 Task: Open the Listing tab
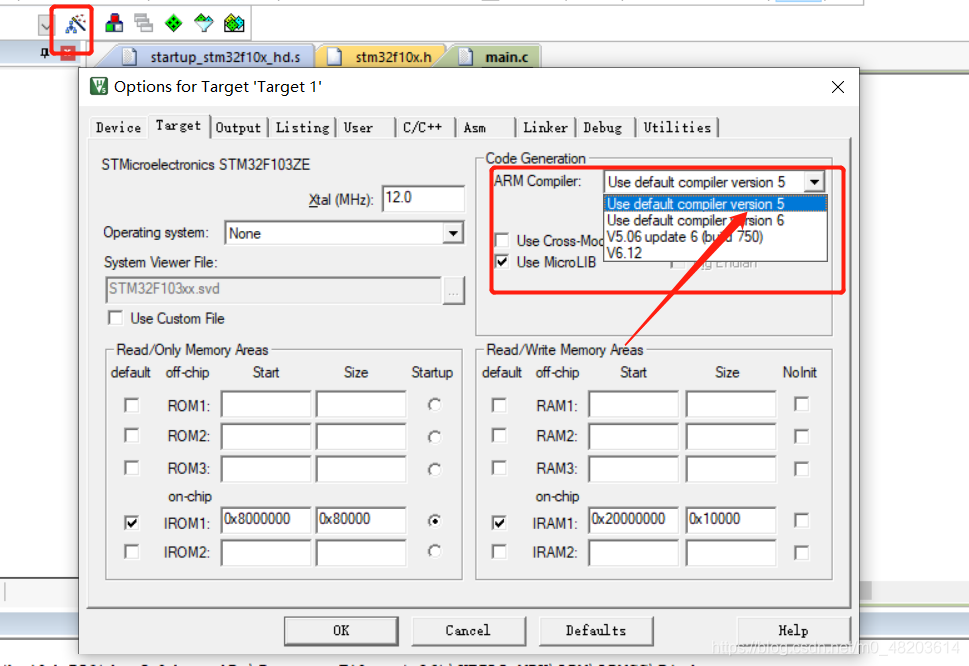tap(303, 127)
